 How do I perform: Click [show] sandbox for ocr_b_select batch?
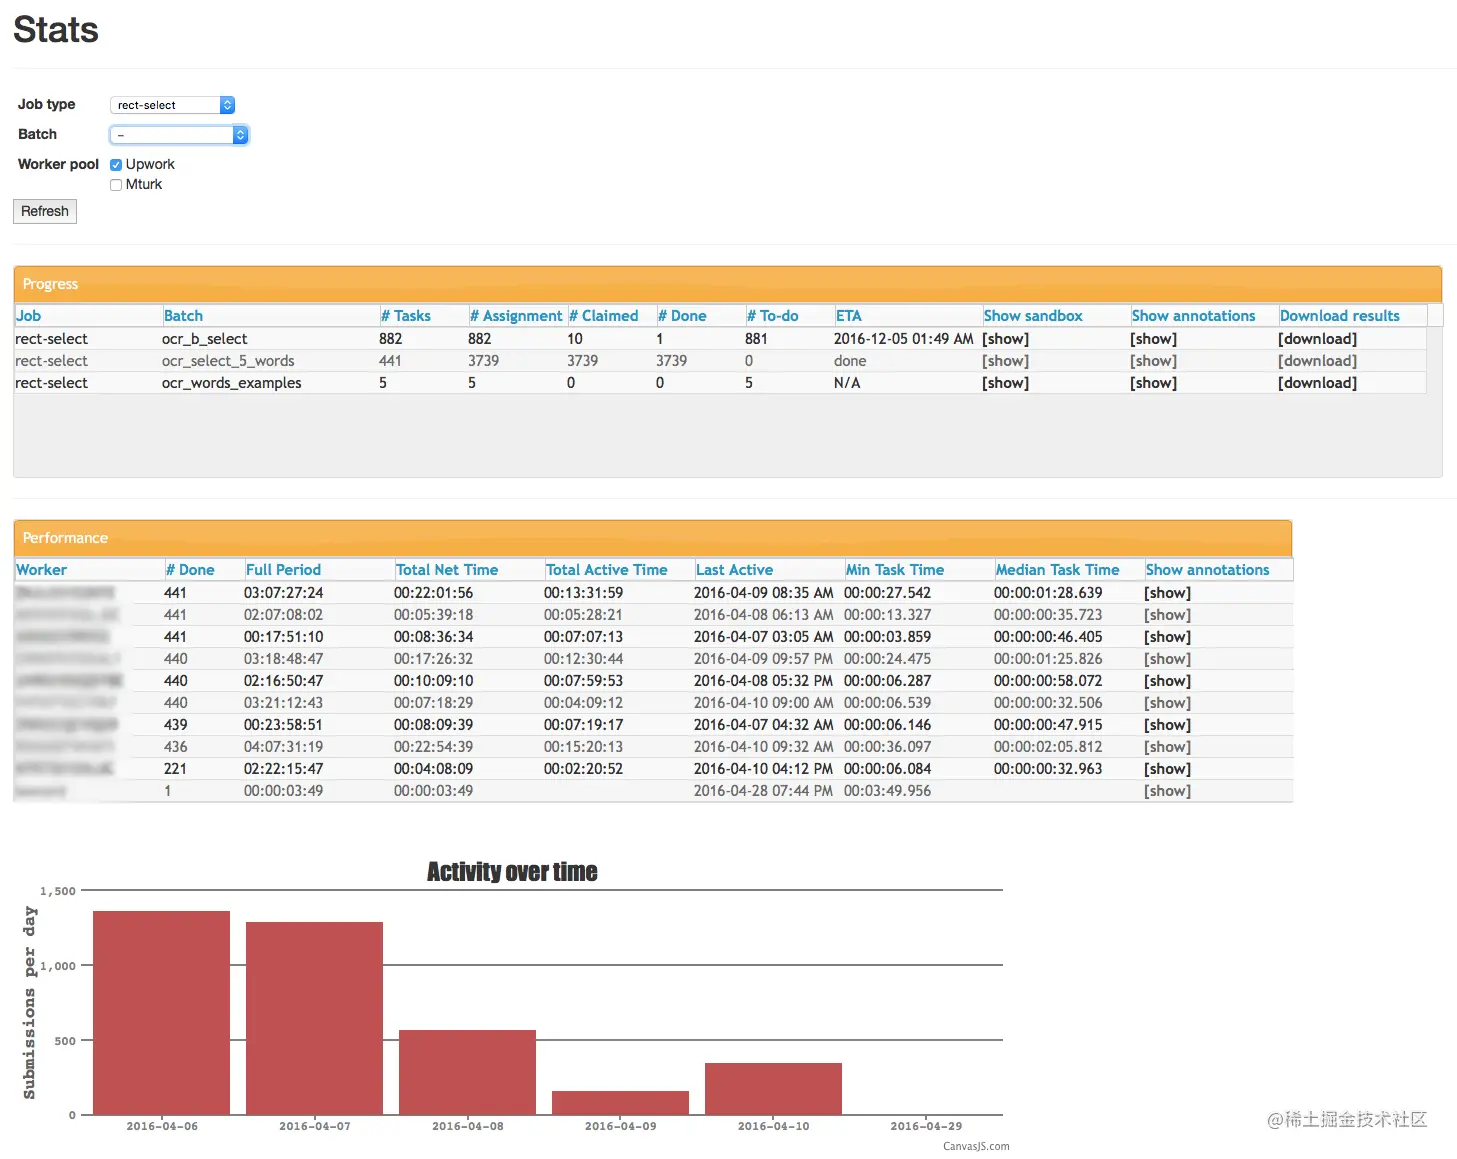[x=1005, y=338]
